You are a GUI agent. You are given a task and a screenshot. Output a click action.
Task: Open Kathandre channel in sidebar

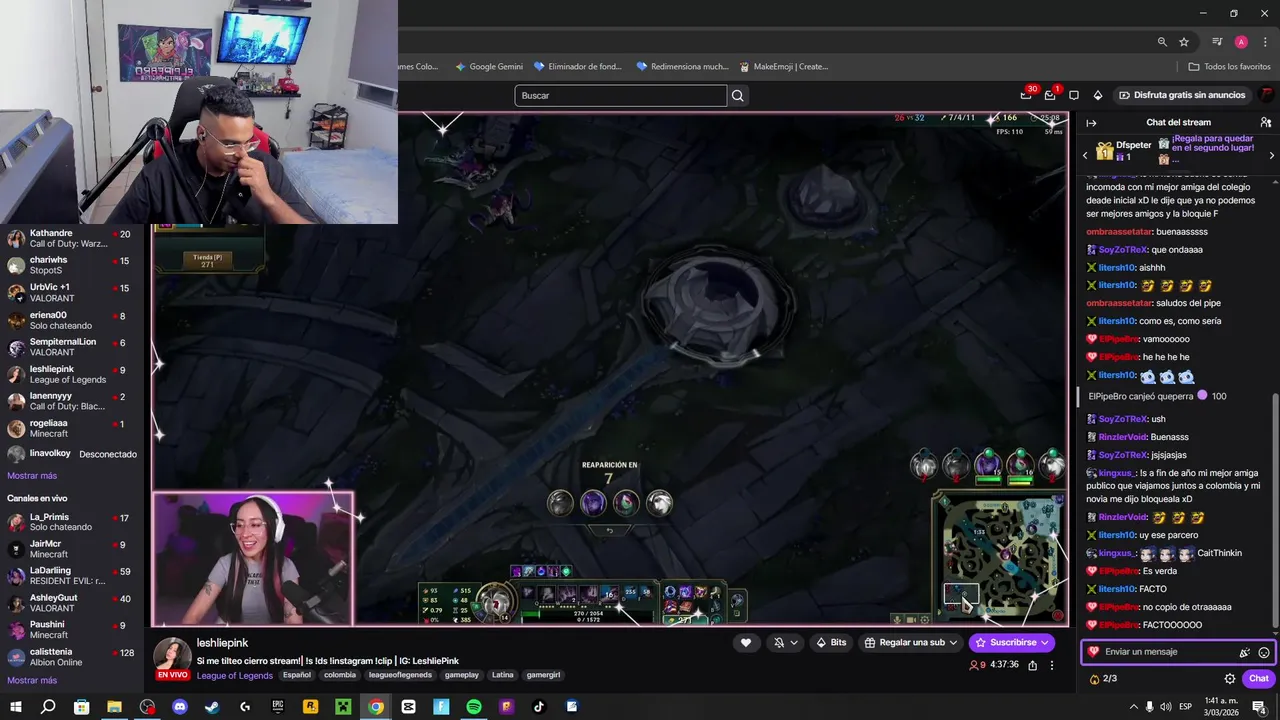70,239
